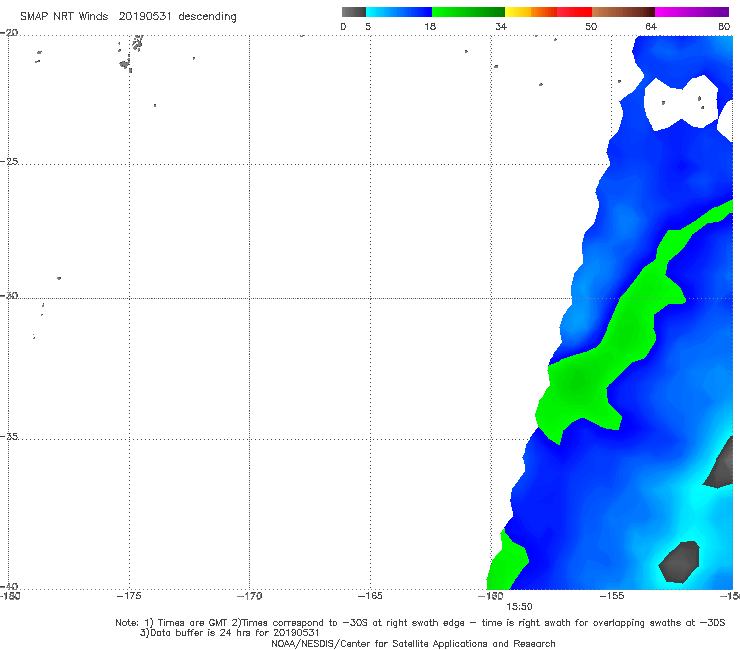740x650 pixels.
Task: Click the dark gray low-wind patch near bottom
Action: [x=679, y=562]
